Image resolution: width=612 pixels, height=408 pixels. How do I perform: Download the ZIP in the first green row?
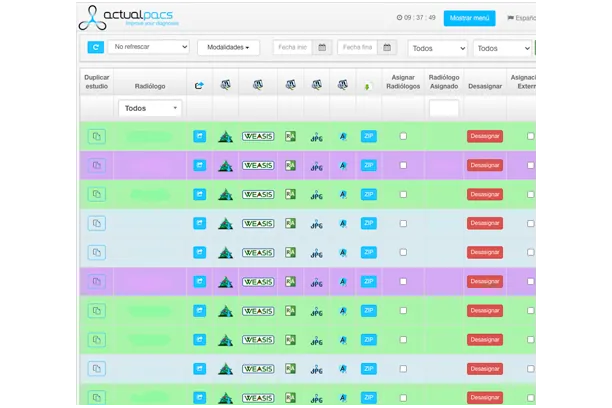(368, 136)
